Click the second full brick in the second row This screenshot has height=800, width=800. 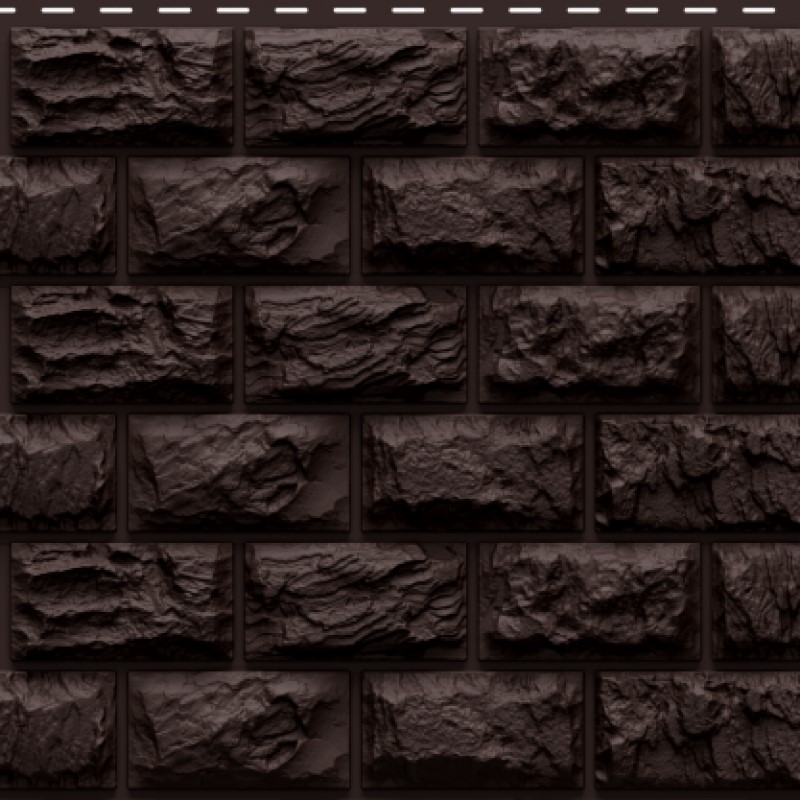(473, 215)
